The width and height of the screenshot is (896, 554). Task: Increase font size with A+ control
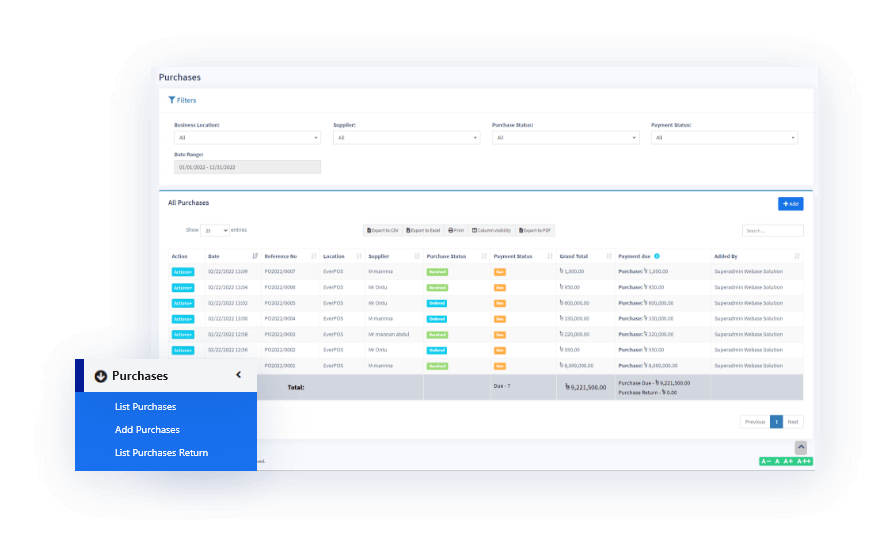point(788,461)
